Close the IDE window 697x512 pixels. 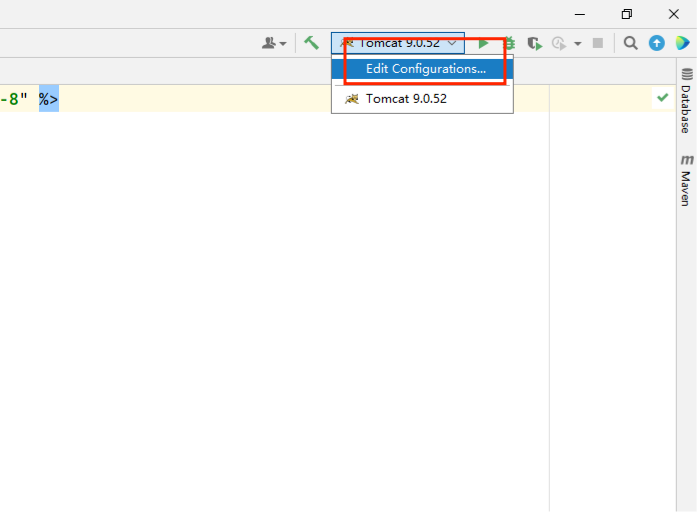[674, 14]
